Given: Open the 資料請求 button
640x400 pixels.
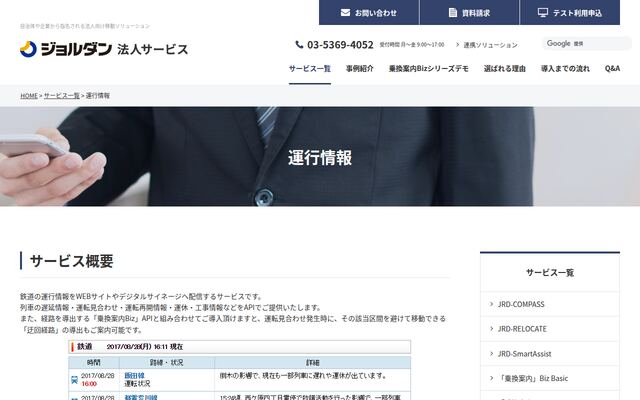Looking at the screenshot, I should (469, 12).
